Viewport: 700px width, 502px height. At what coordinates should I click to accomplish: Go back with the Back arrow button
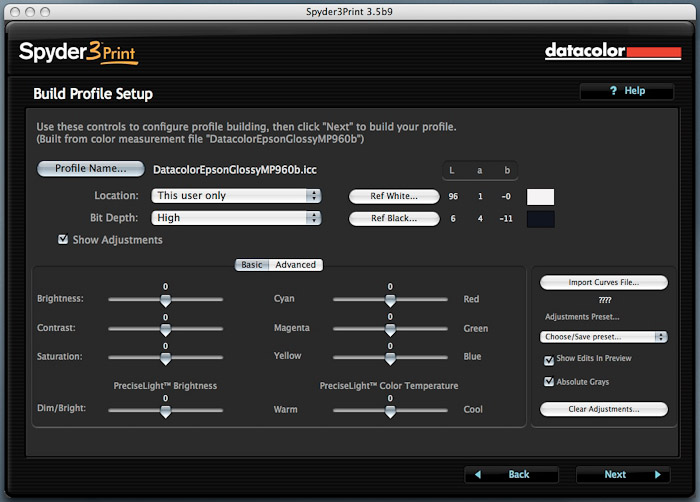(x=511, y=474)
